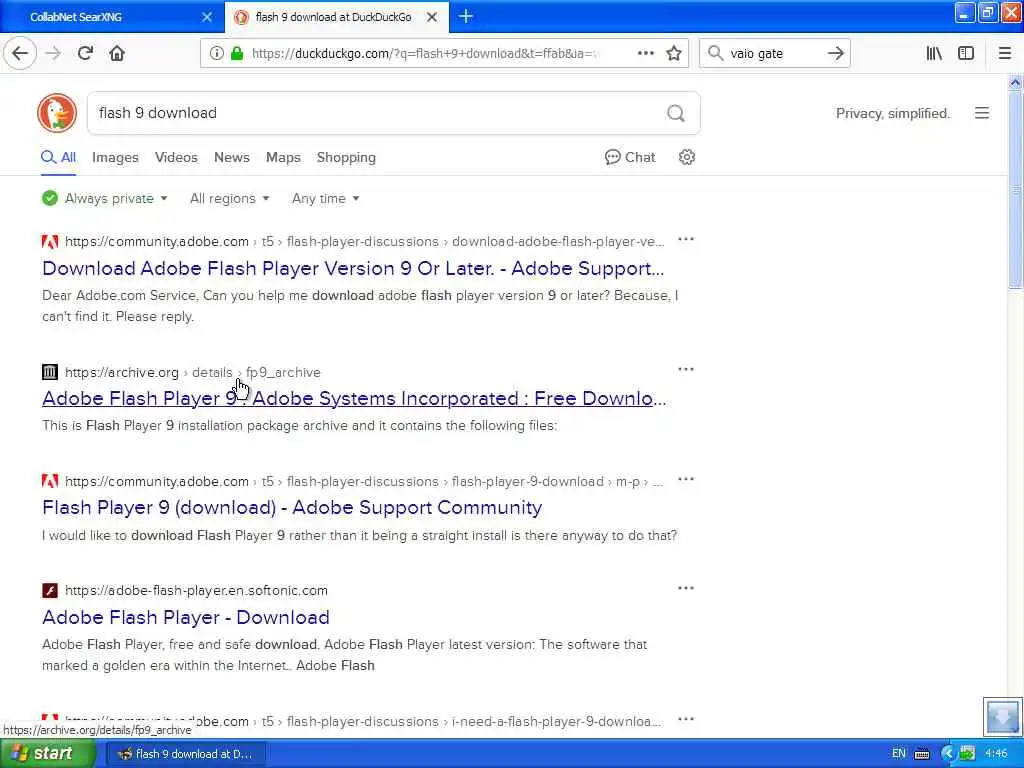Switch to News results
The height and width of the screenshot is (768, 1024).
tap(232, 157)
